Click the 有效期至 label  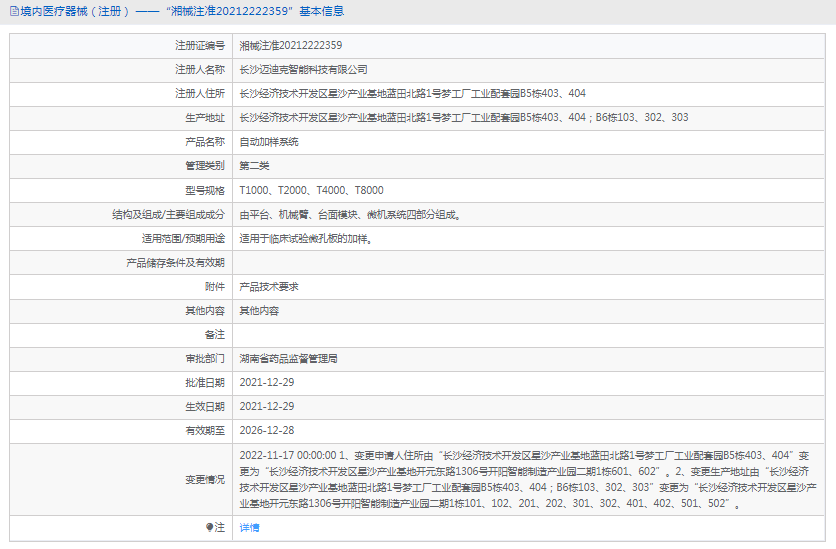(205, 431)
